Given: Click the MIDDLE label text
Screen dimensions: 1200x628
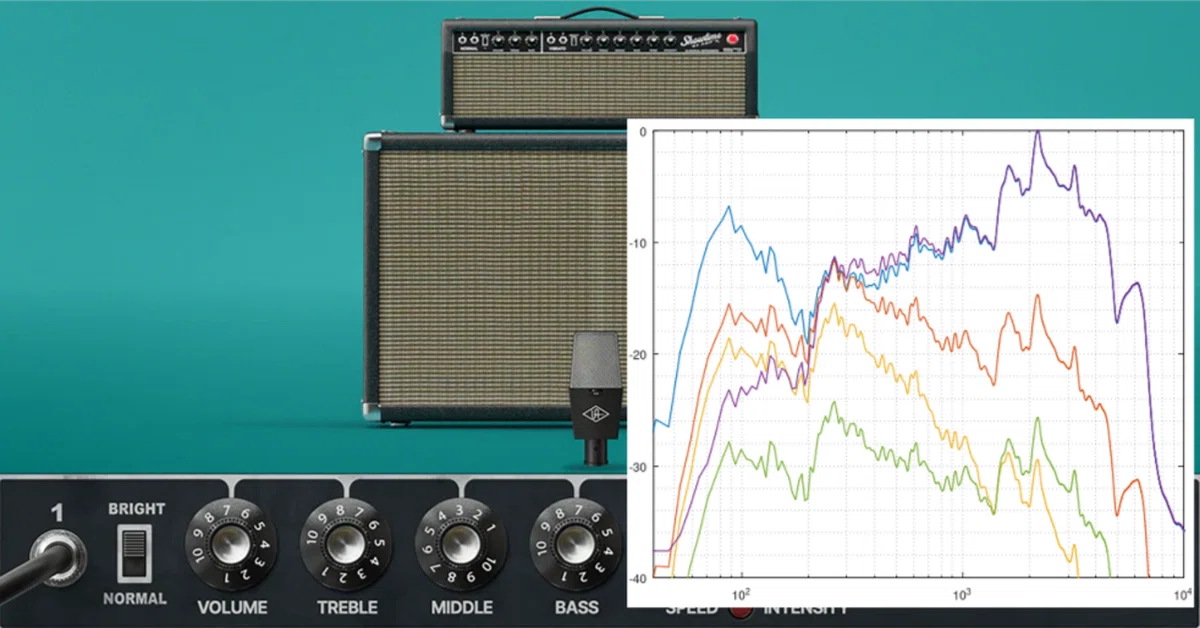Looking at the screenshot, I should [x=461, y=607].
